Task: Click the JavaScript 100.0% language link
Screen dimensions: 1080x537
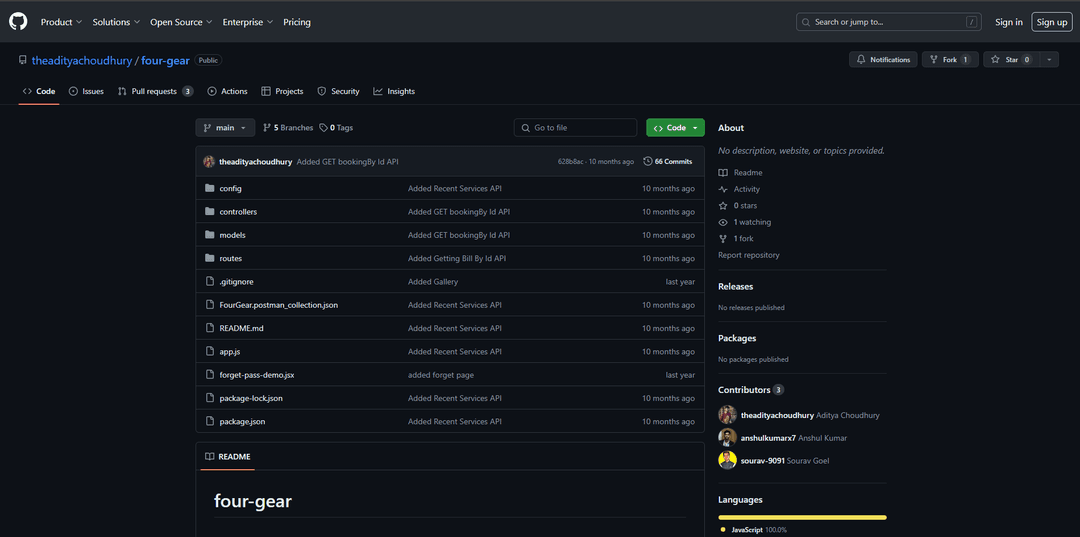Action: (x=754, y=529)
